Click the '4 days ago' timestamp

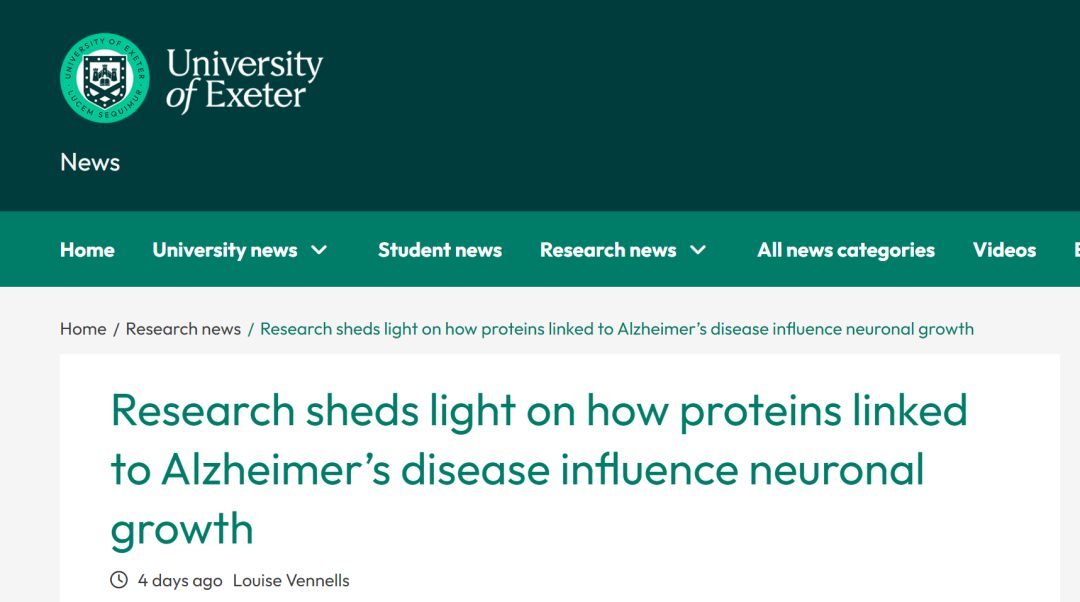[180, 580]
